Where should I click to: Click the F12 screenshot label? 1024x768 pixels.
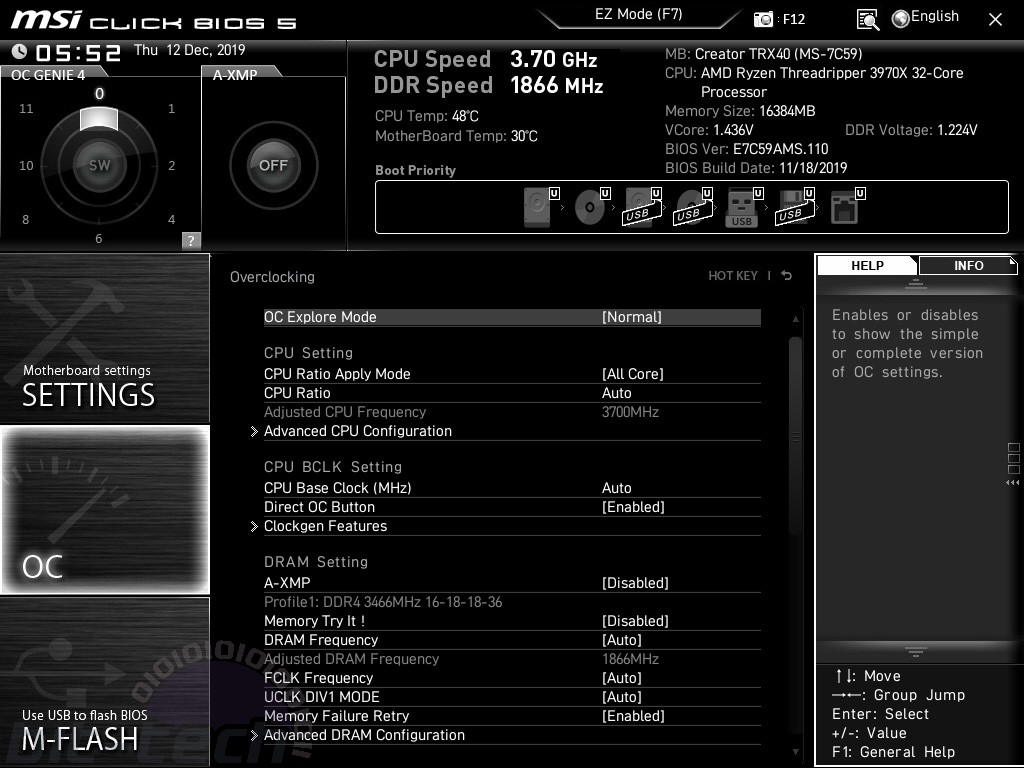pyautogui.click(x=793, y=20)
